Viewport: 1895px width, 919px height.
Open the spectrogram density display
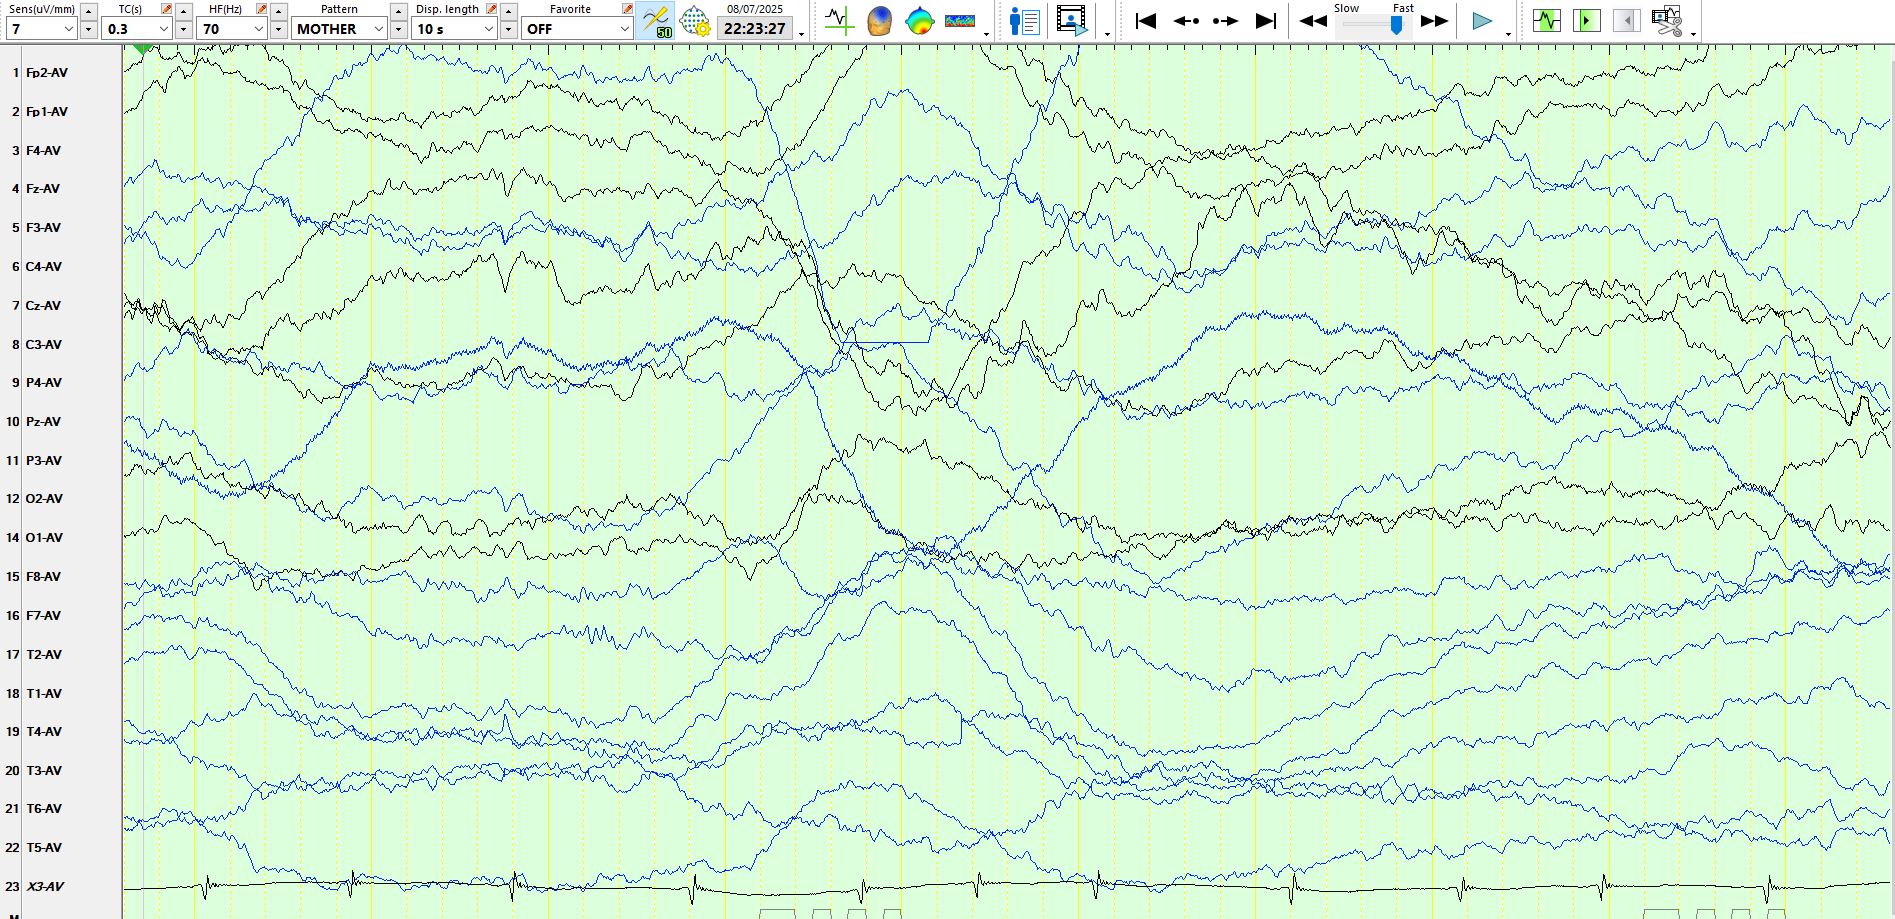coord(960,20)
